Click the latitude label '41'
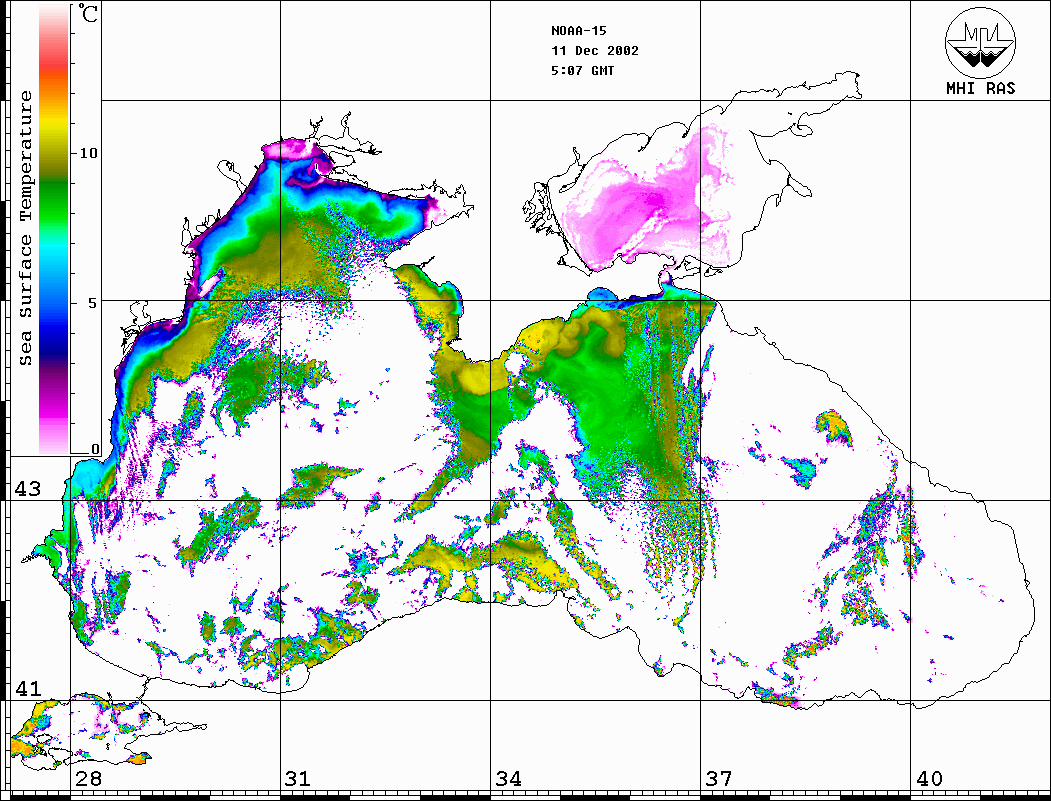 pos(28,688)
